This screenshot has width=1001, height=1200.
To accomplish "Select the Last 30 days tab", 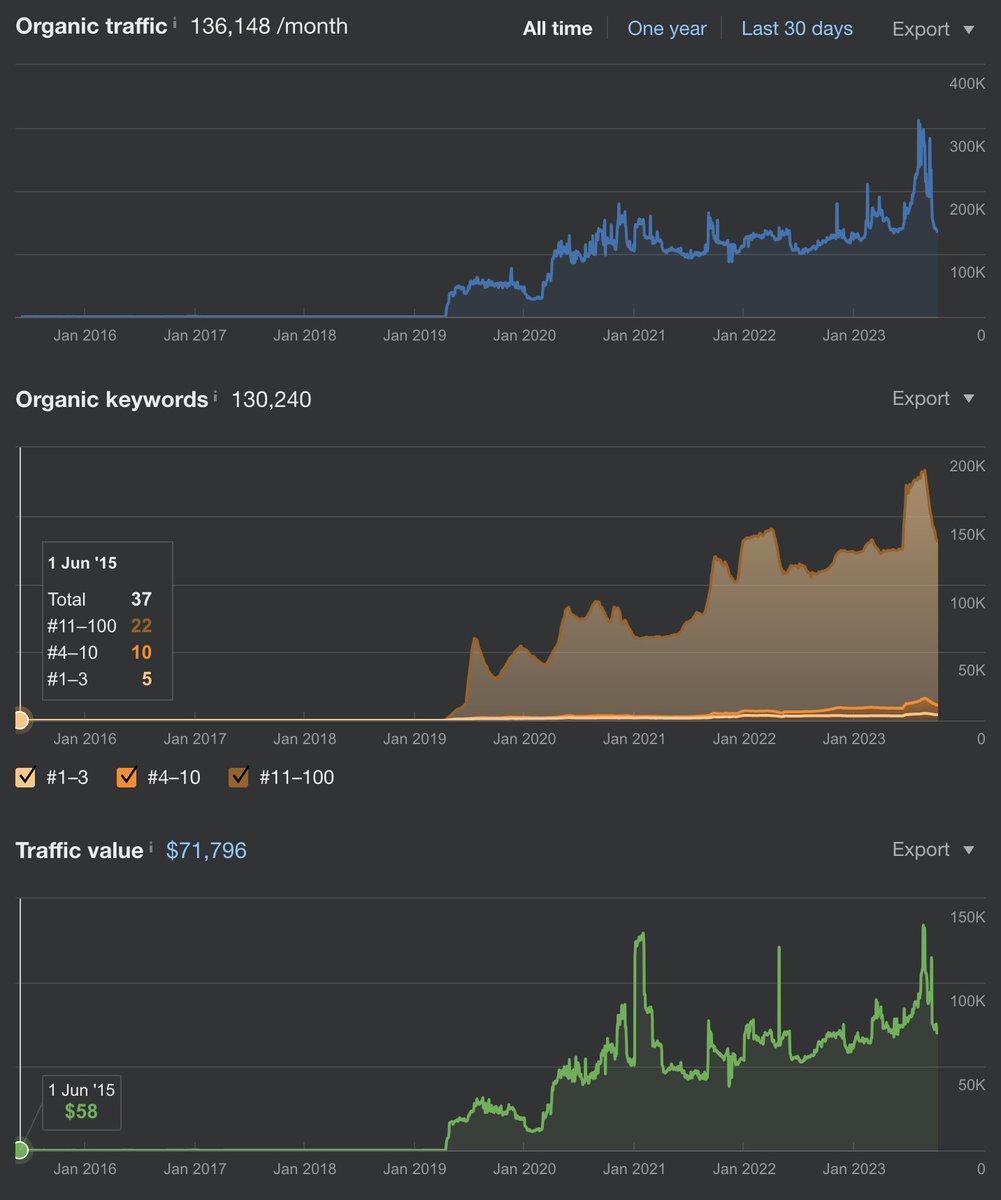I will [797, 29].
